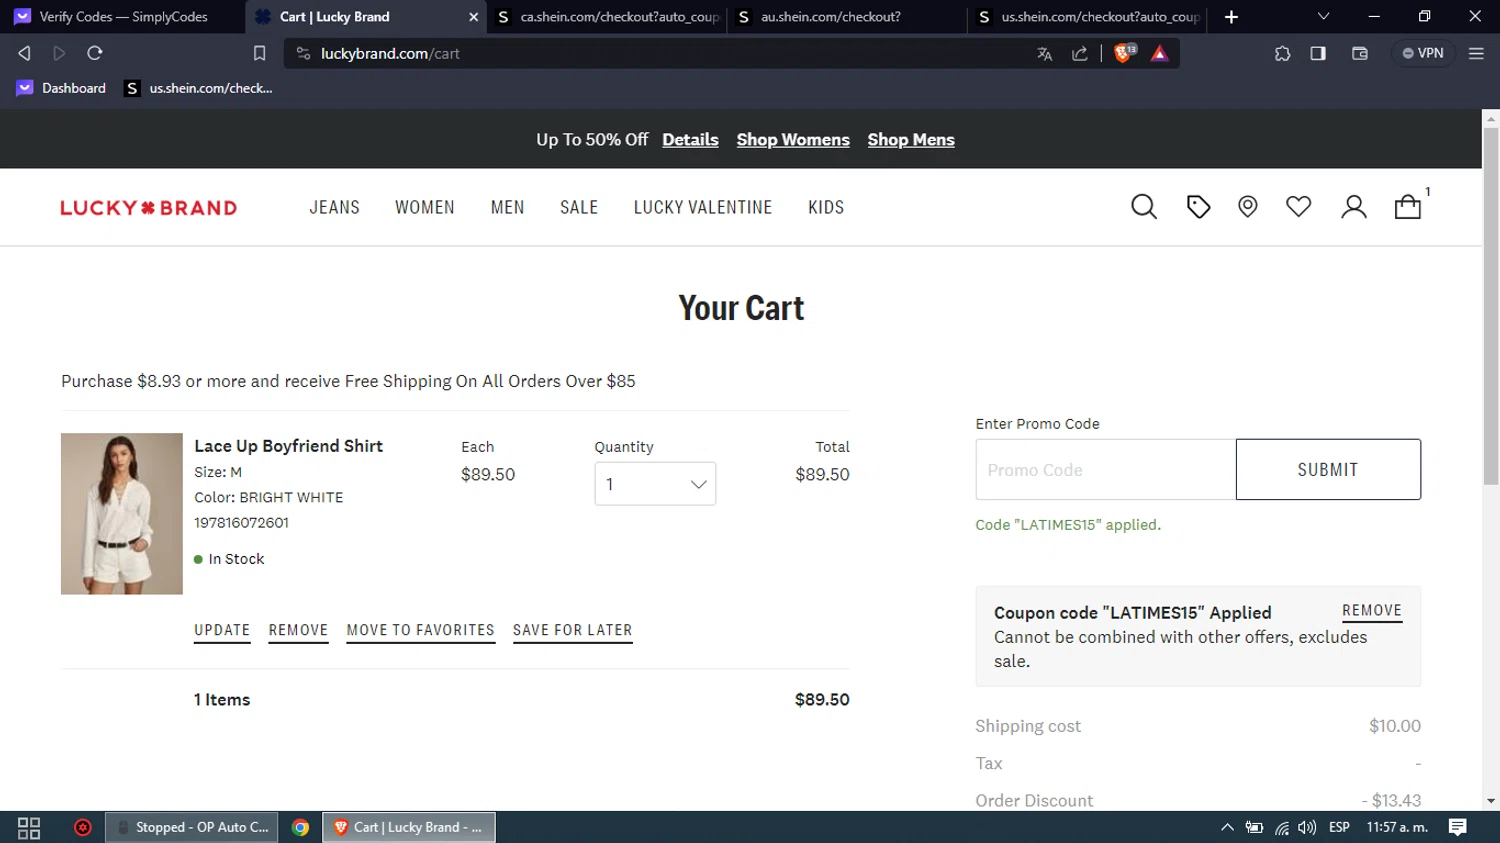Open the notification center icon
This screenshot has width=1500, height=843.
coord(1458,827)
